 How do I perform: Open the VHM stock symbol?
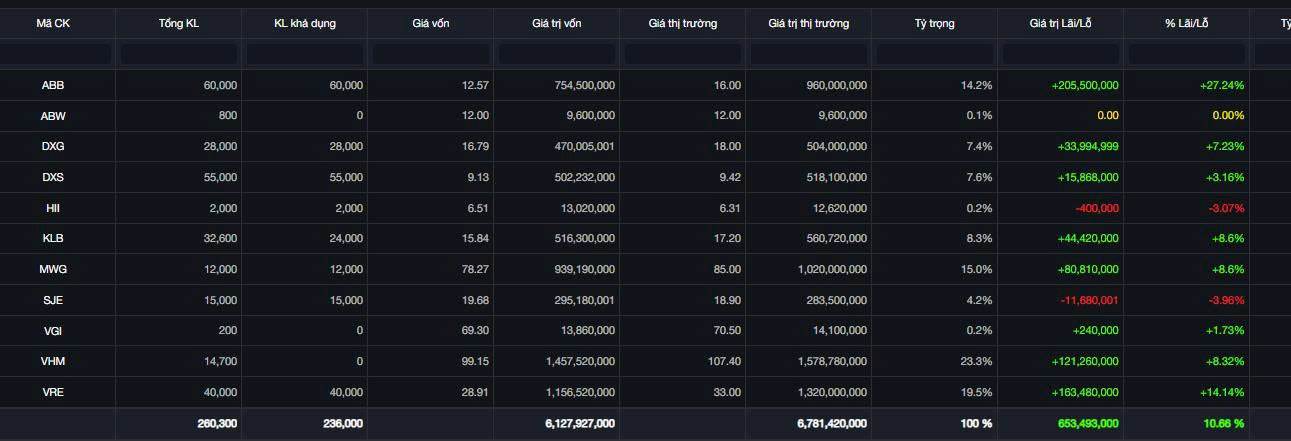coord(53,361)
